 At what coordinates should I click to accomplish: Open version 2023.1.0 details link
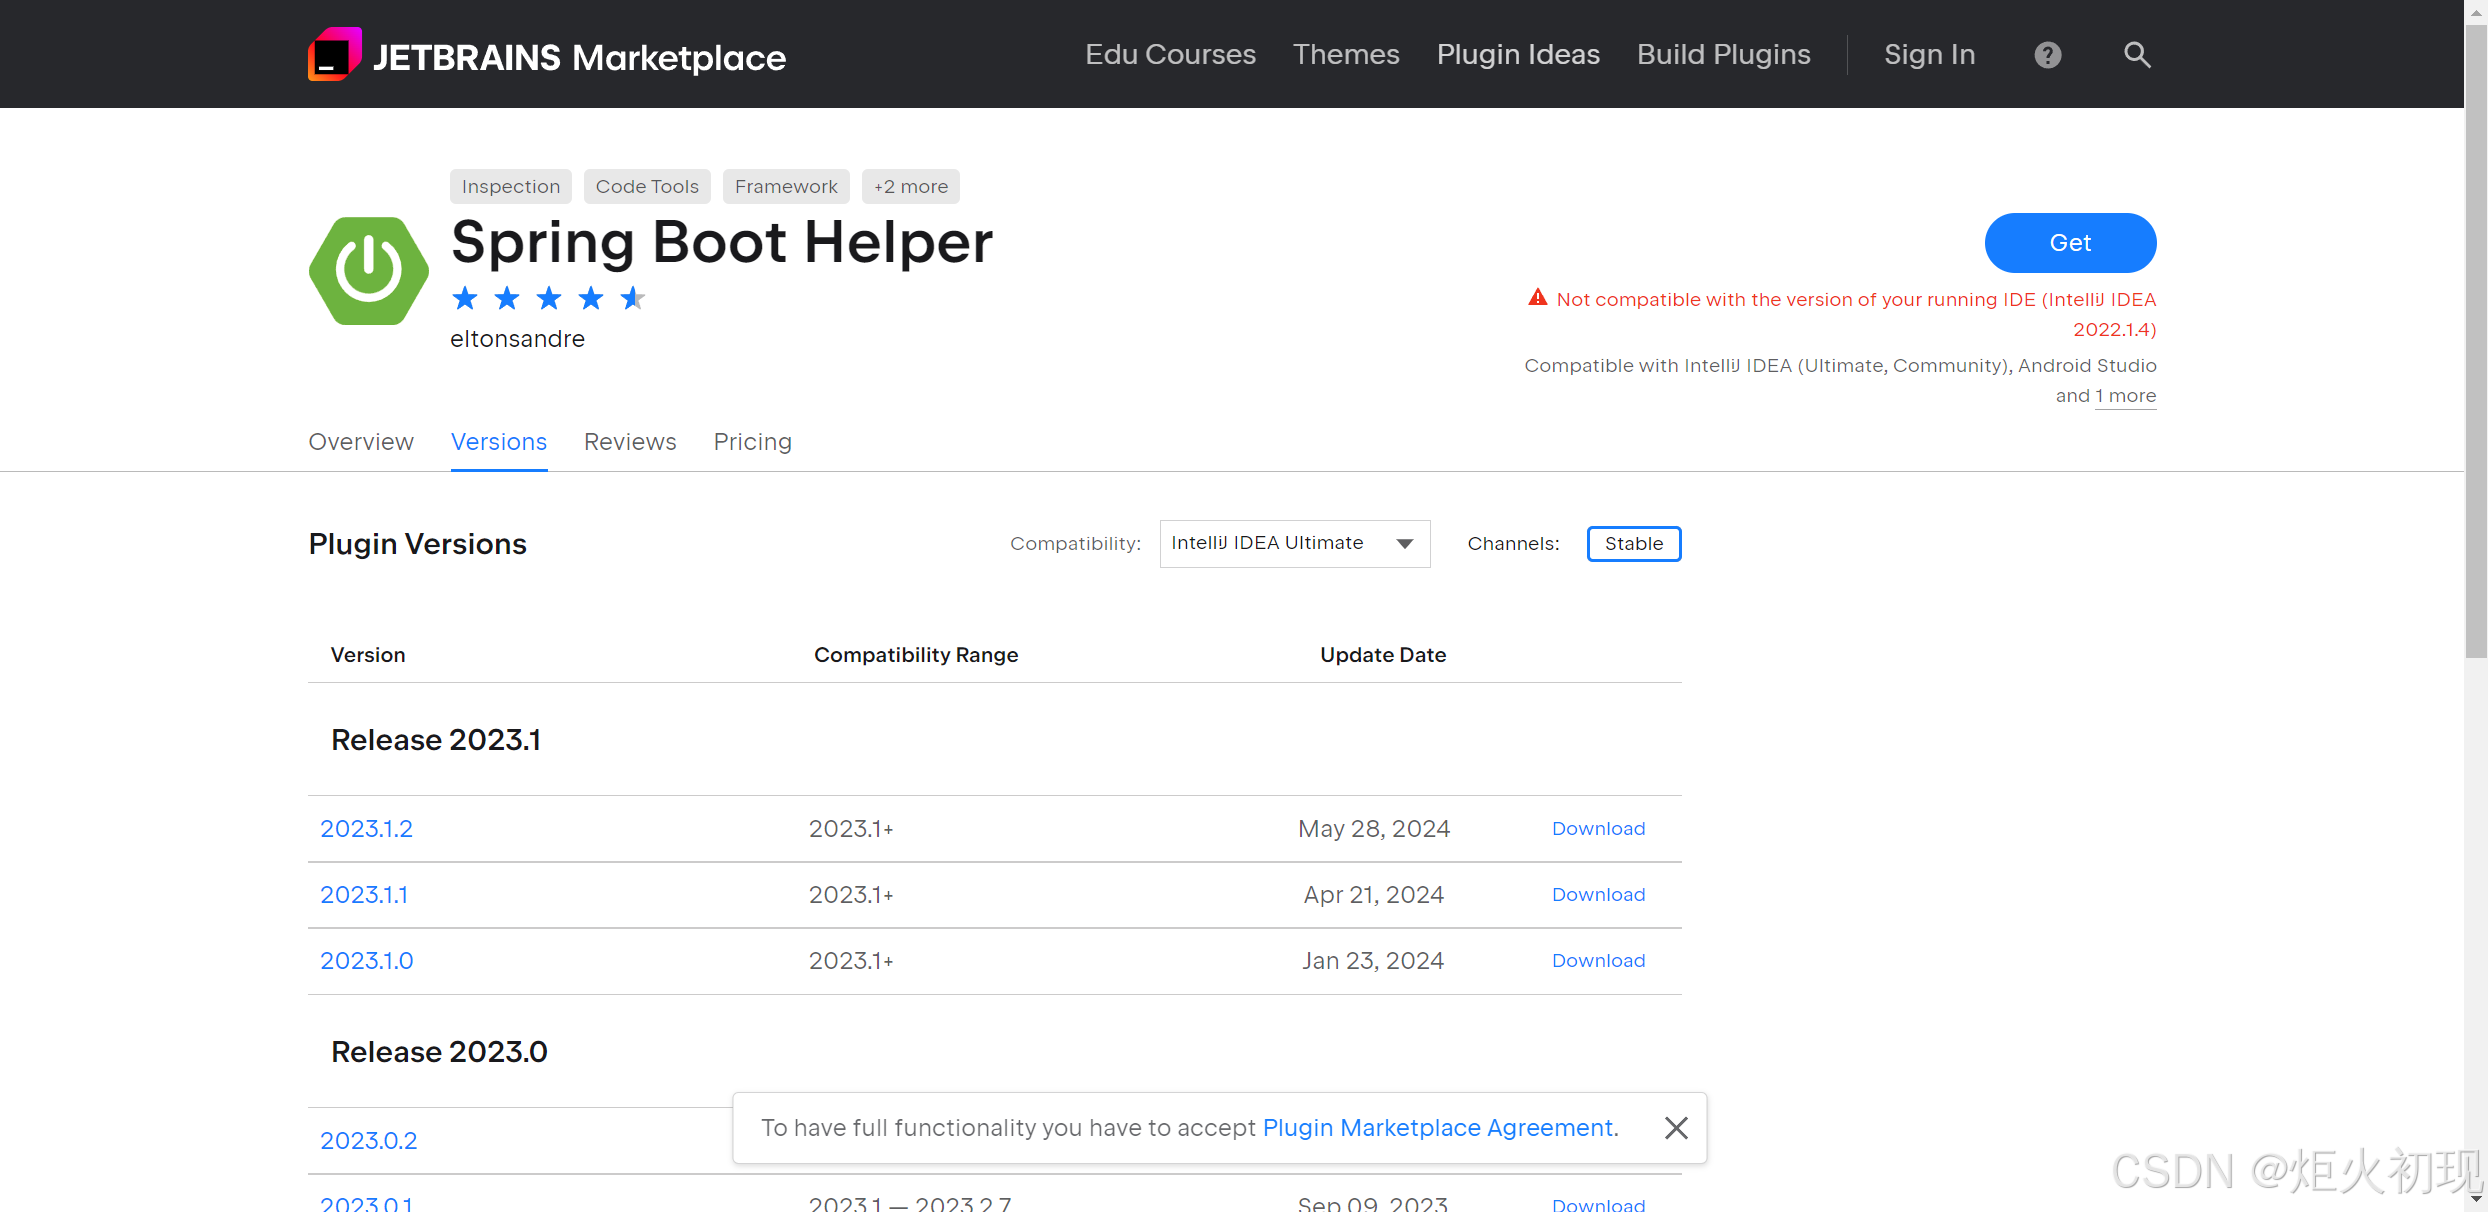366,961
